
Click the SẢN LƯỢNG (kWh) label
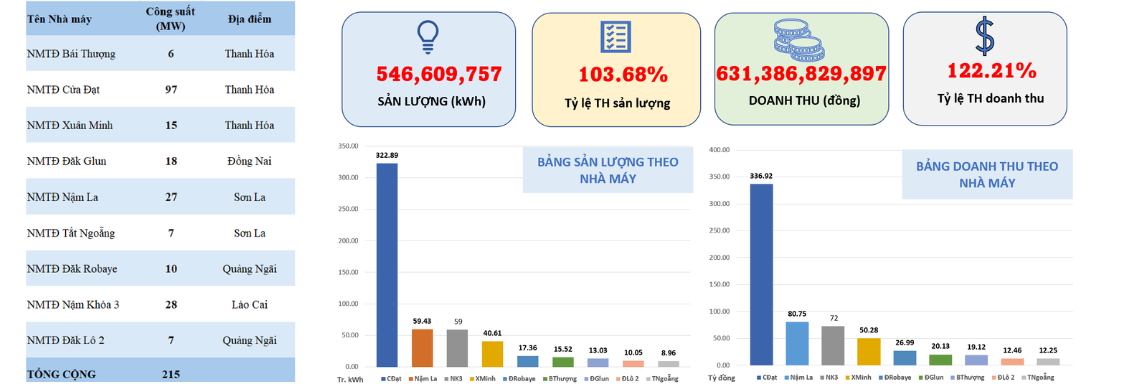(432, 101)
